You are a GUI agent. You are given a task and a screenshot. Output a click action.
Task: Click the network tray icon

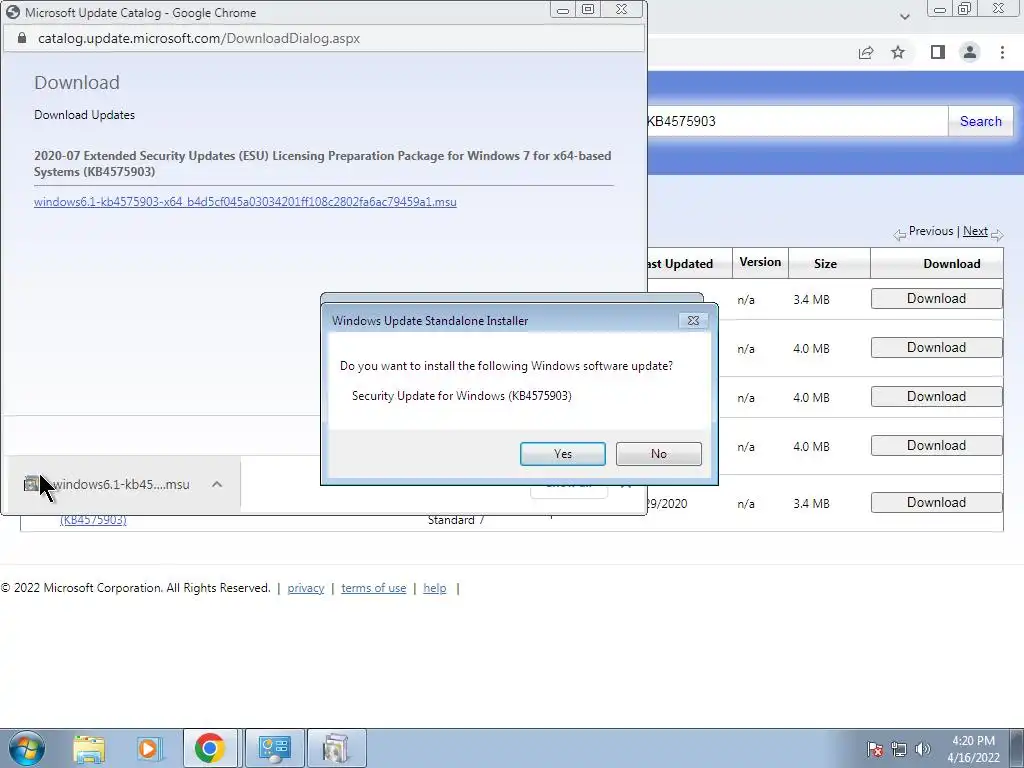899,748
